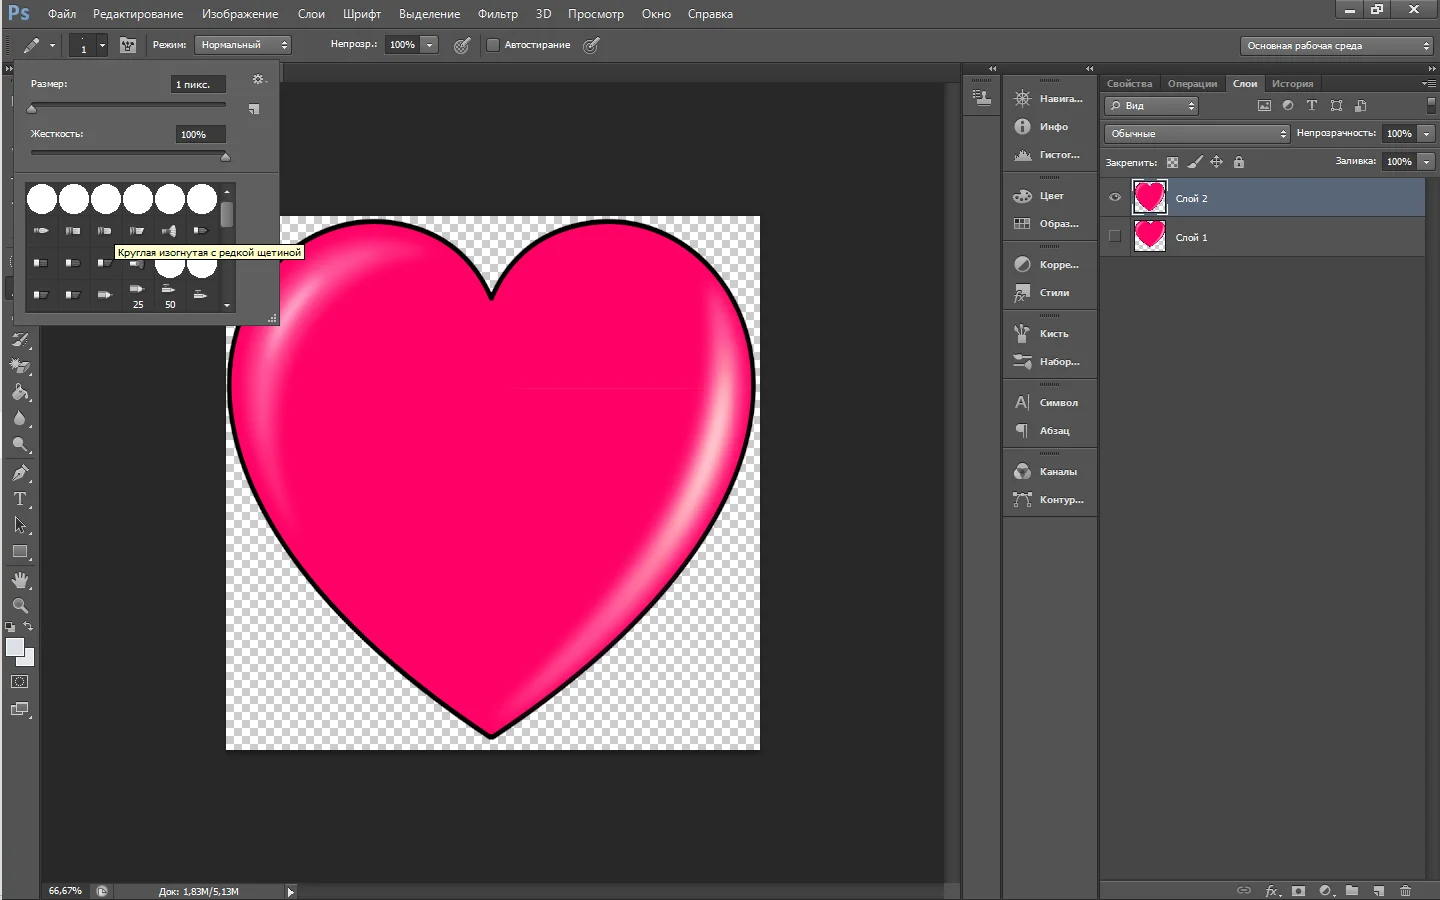Viewport: 1440px width, 900px height.
Task: Enable the Автостирание checkbox
Action: 493,45
